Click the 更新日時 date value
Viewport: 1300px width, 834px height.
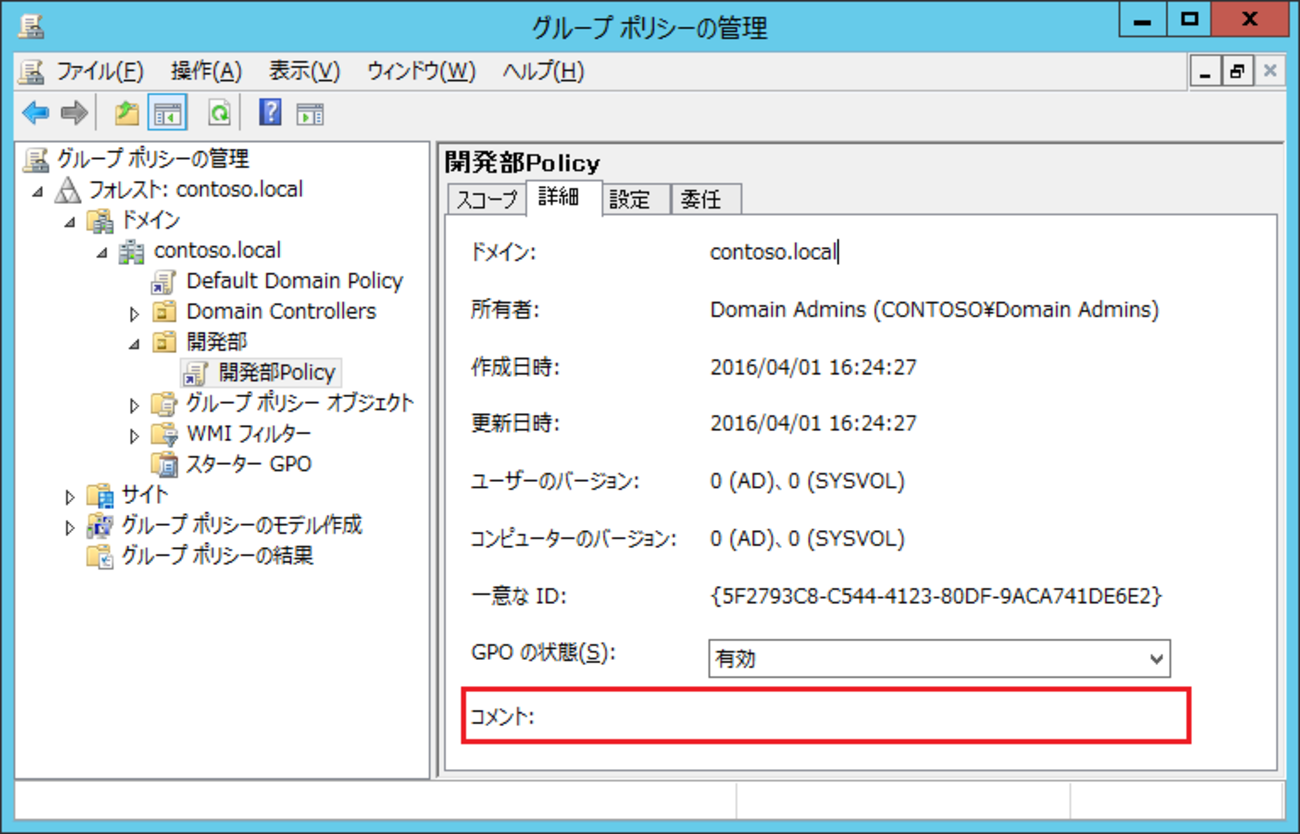tap(813, 424)
